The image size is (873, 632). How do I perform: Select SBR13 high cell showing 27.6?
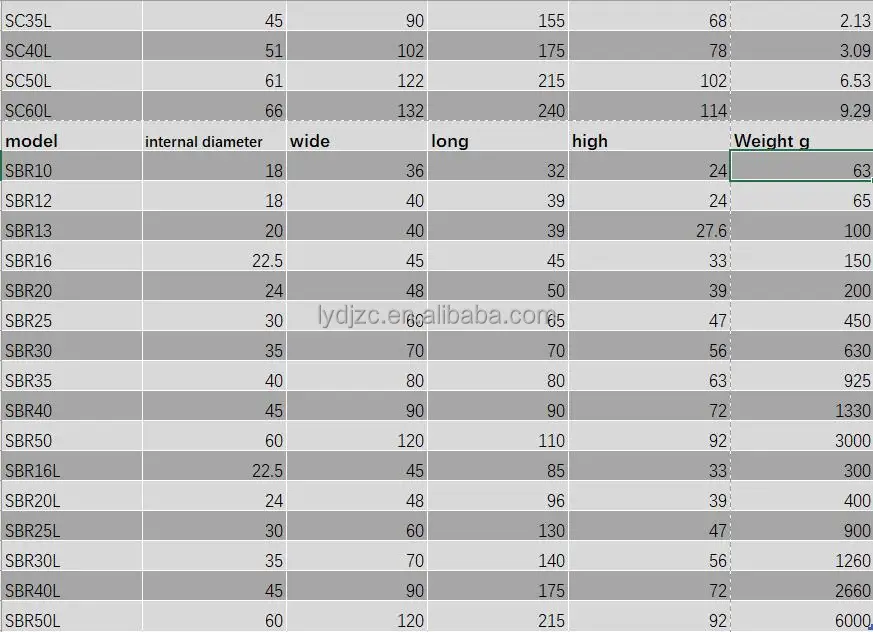[x=648, y=231]
